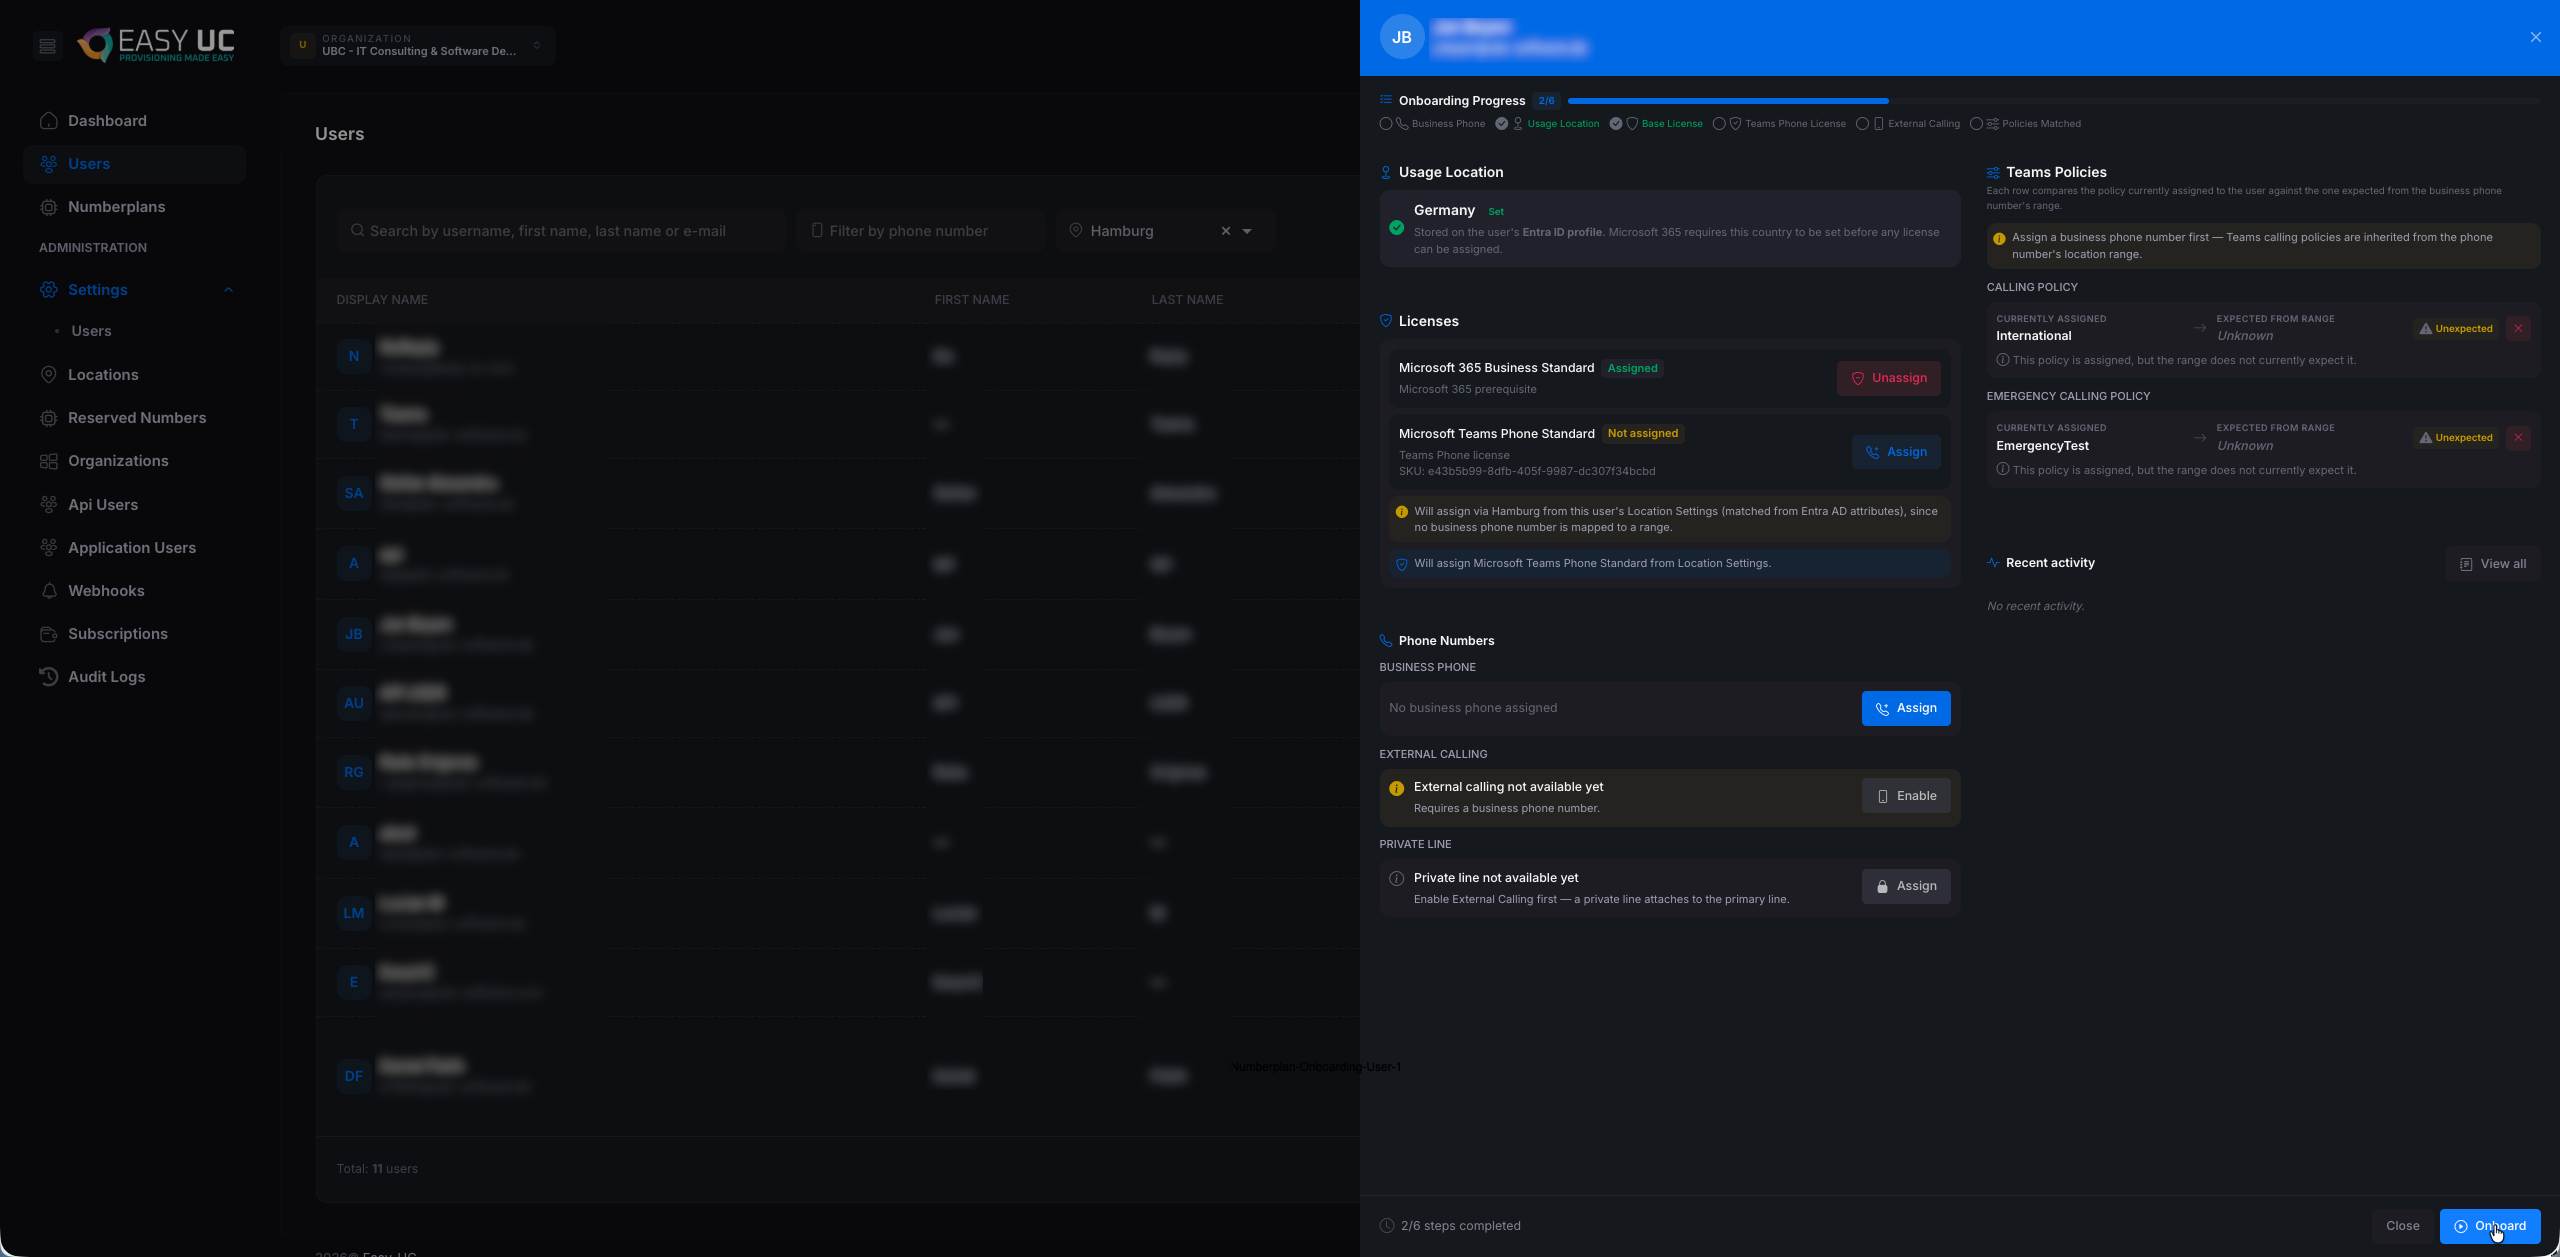
Task: Click the Webhooks bell icon
Action: pyautogui.click(x=48, y=591)
